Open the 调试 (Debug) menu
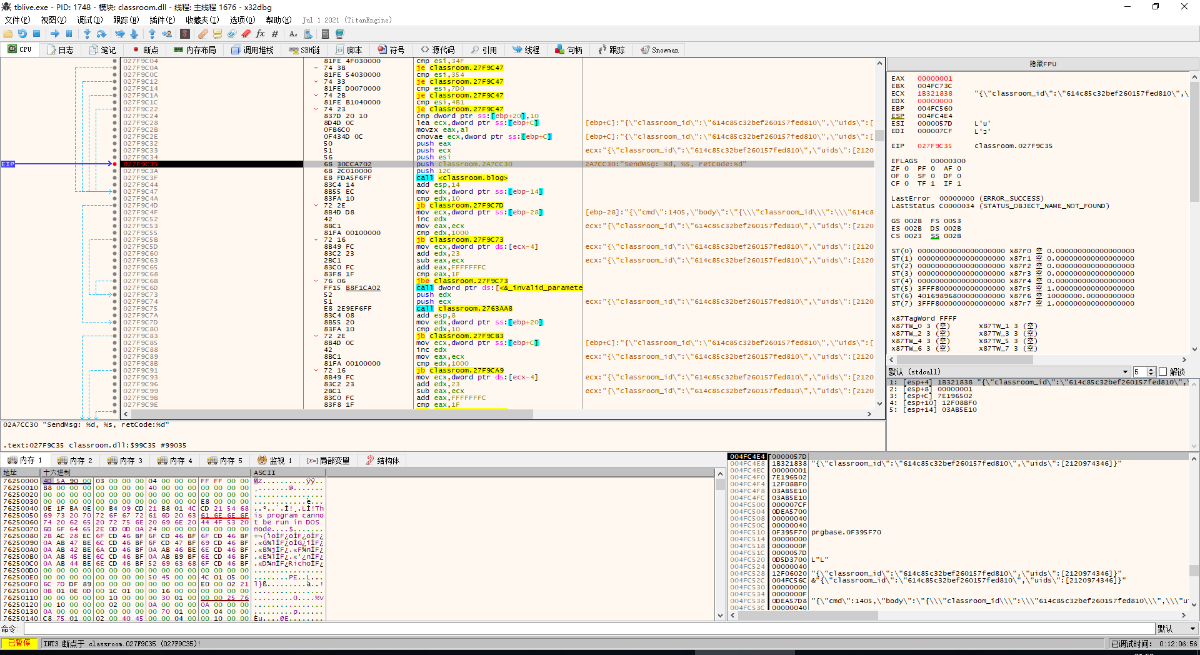 pos(89,20)
